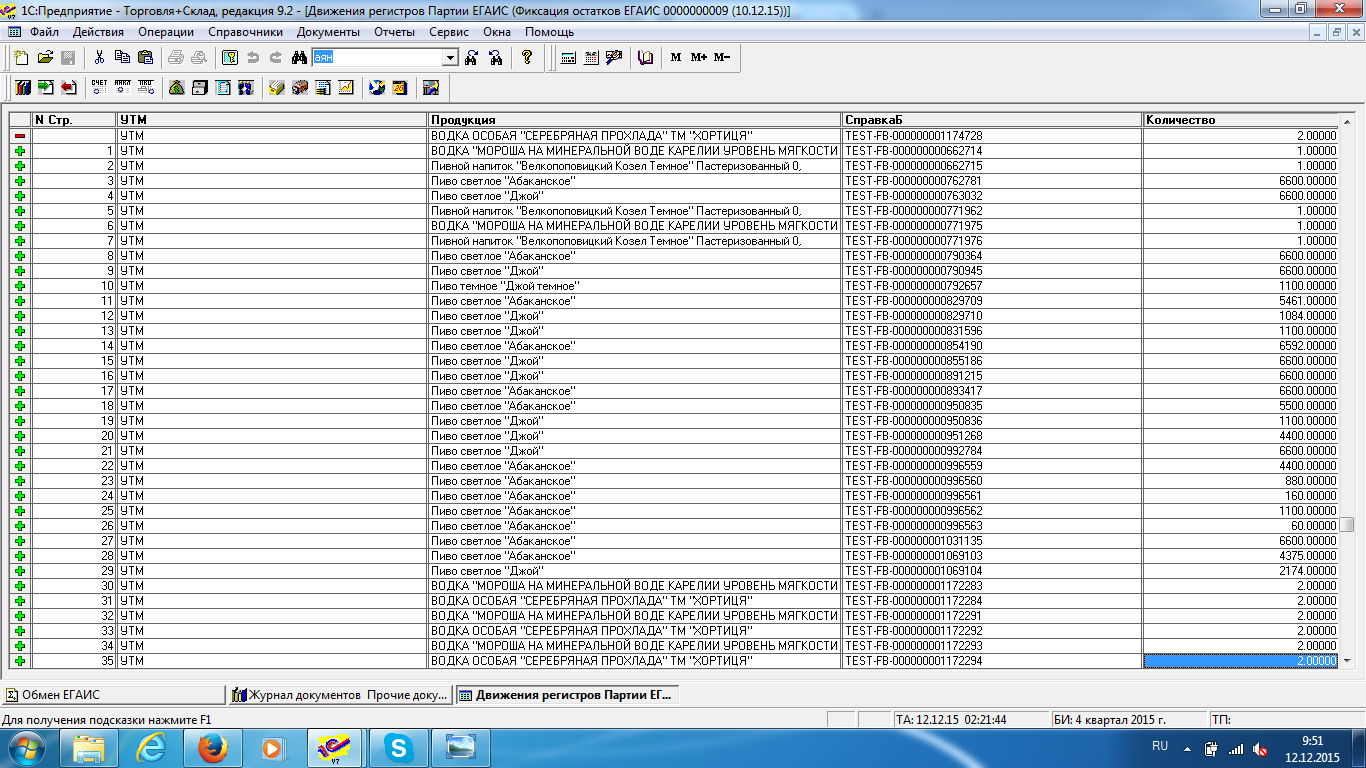Open the Окна menu

click(497, 32)
